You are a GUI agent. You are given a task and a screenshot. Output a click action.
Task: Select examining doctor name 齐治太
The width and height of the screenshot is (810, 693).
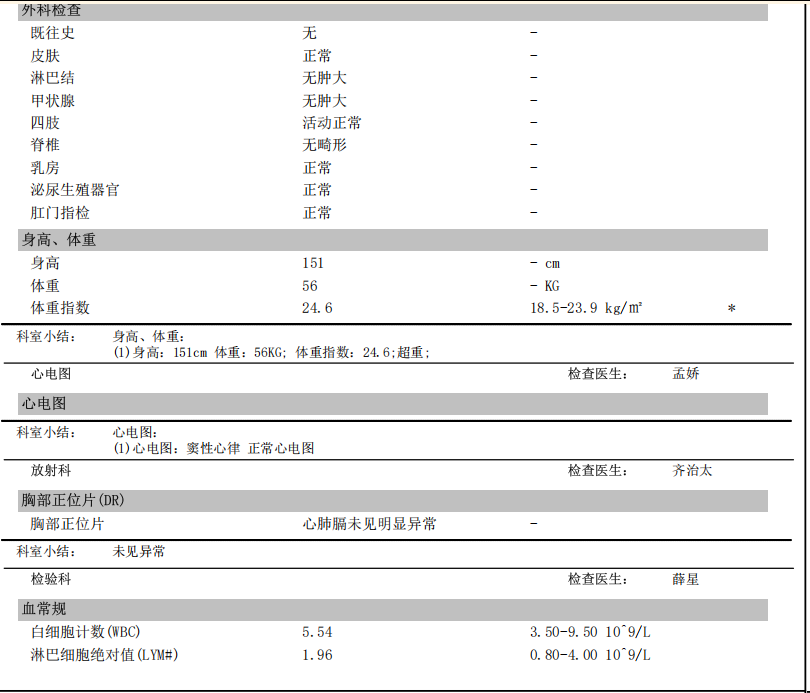pyautogui.click(x=692, y=470)
